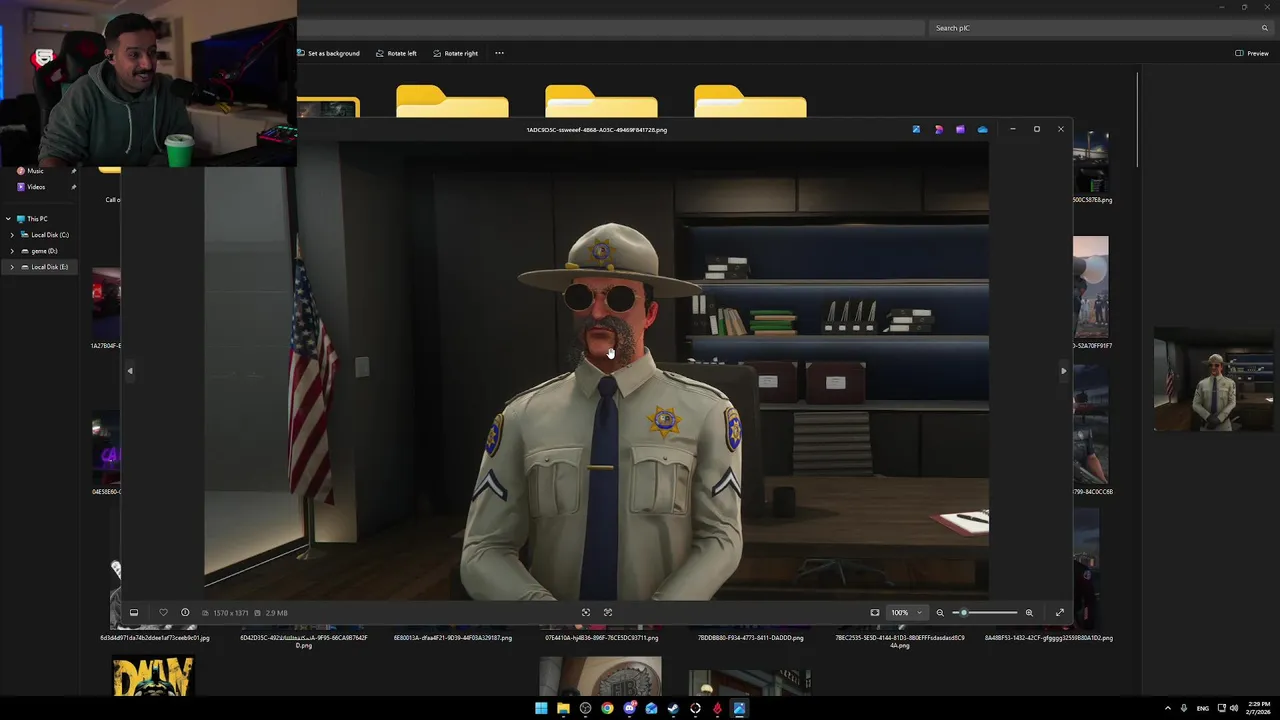Open Clipchamp icon in Photos title bar

pyautogui.click(x=960, y=129)
